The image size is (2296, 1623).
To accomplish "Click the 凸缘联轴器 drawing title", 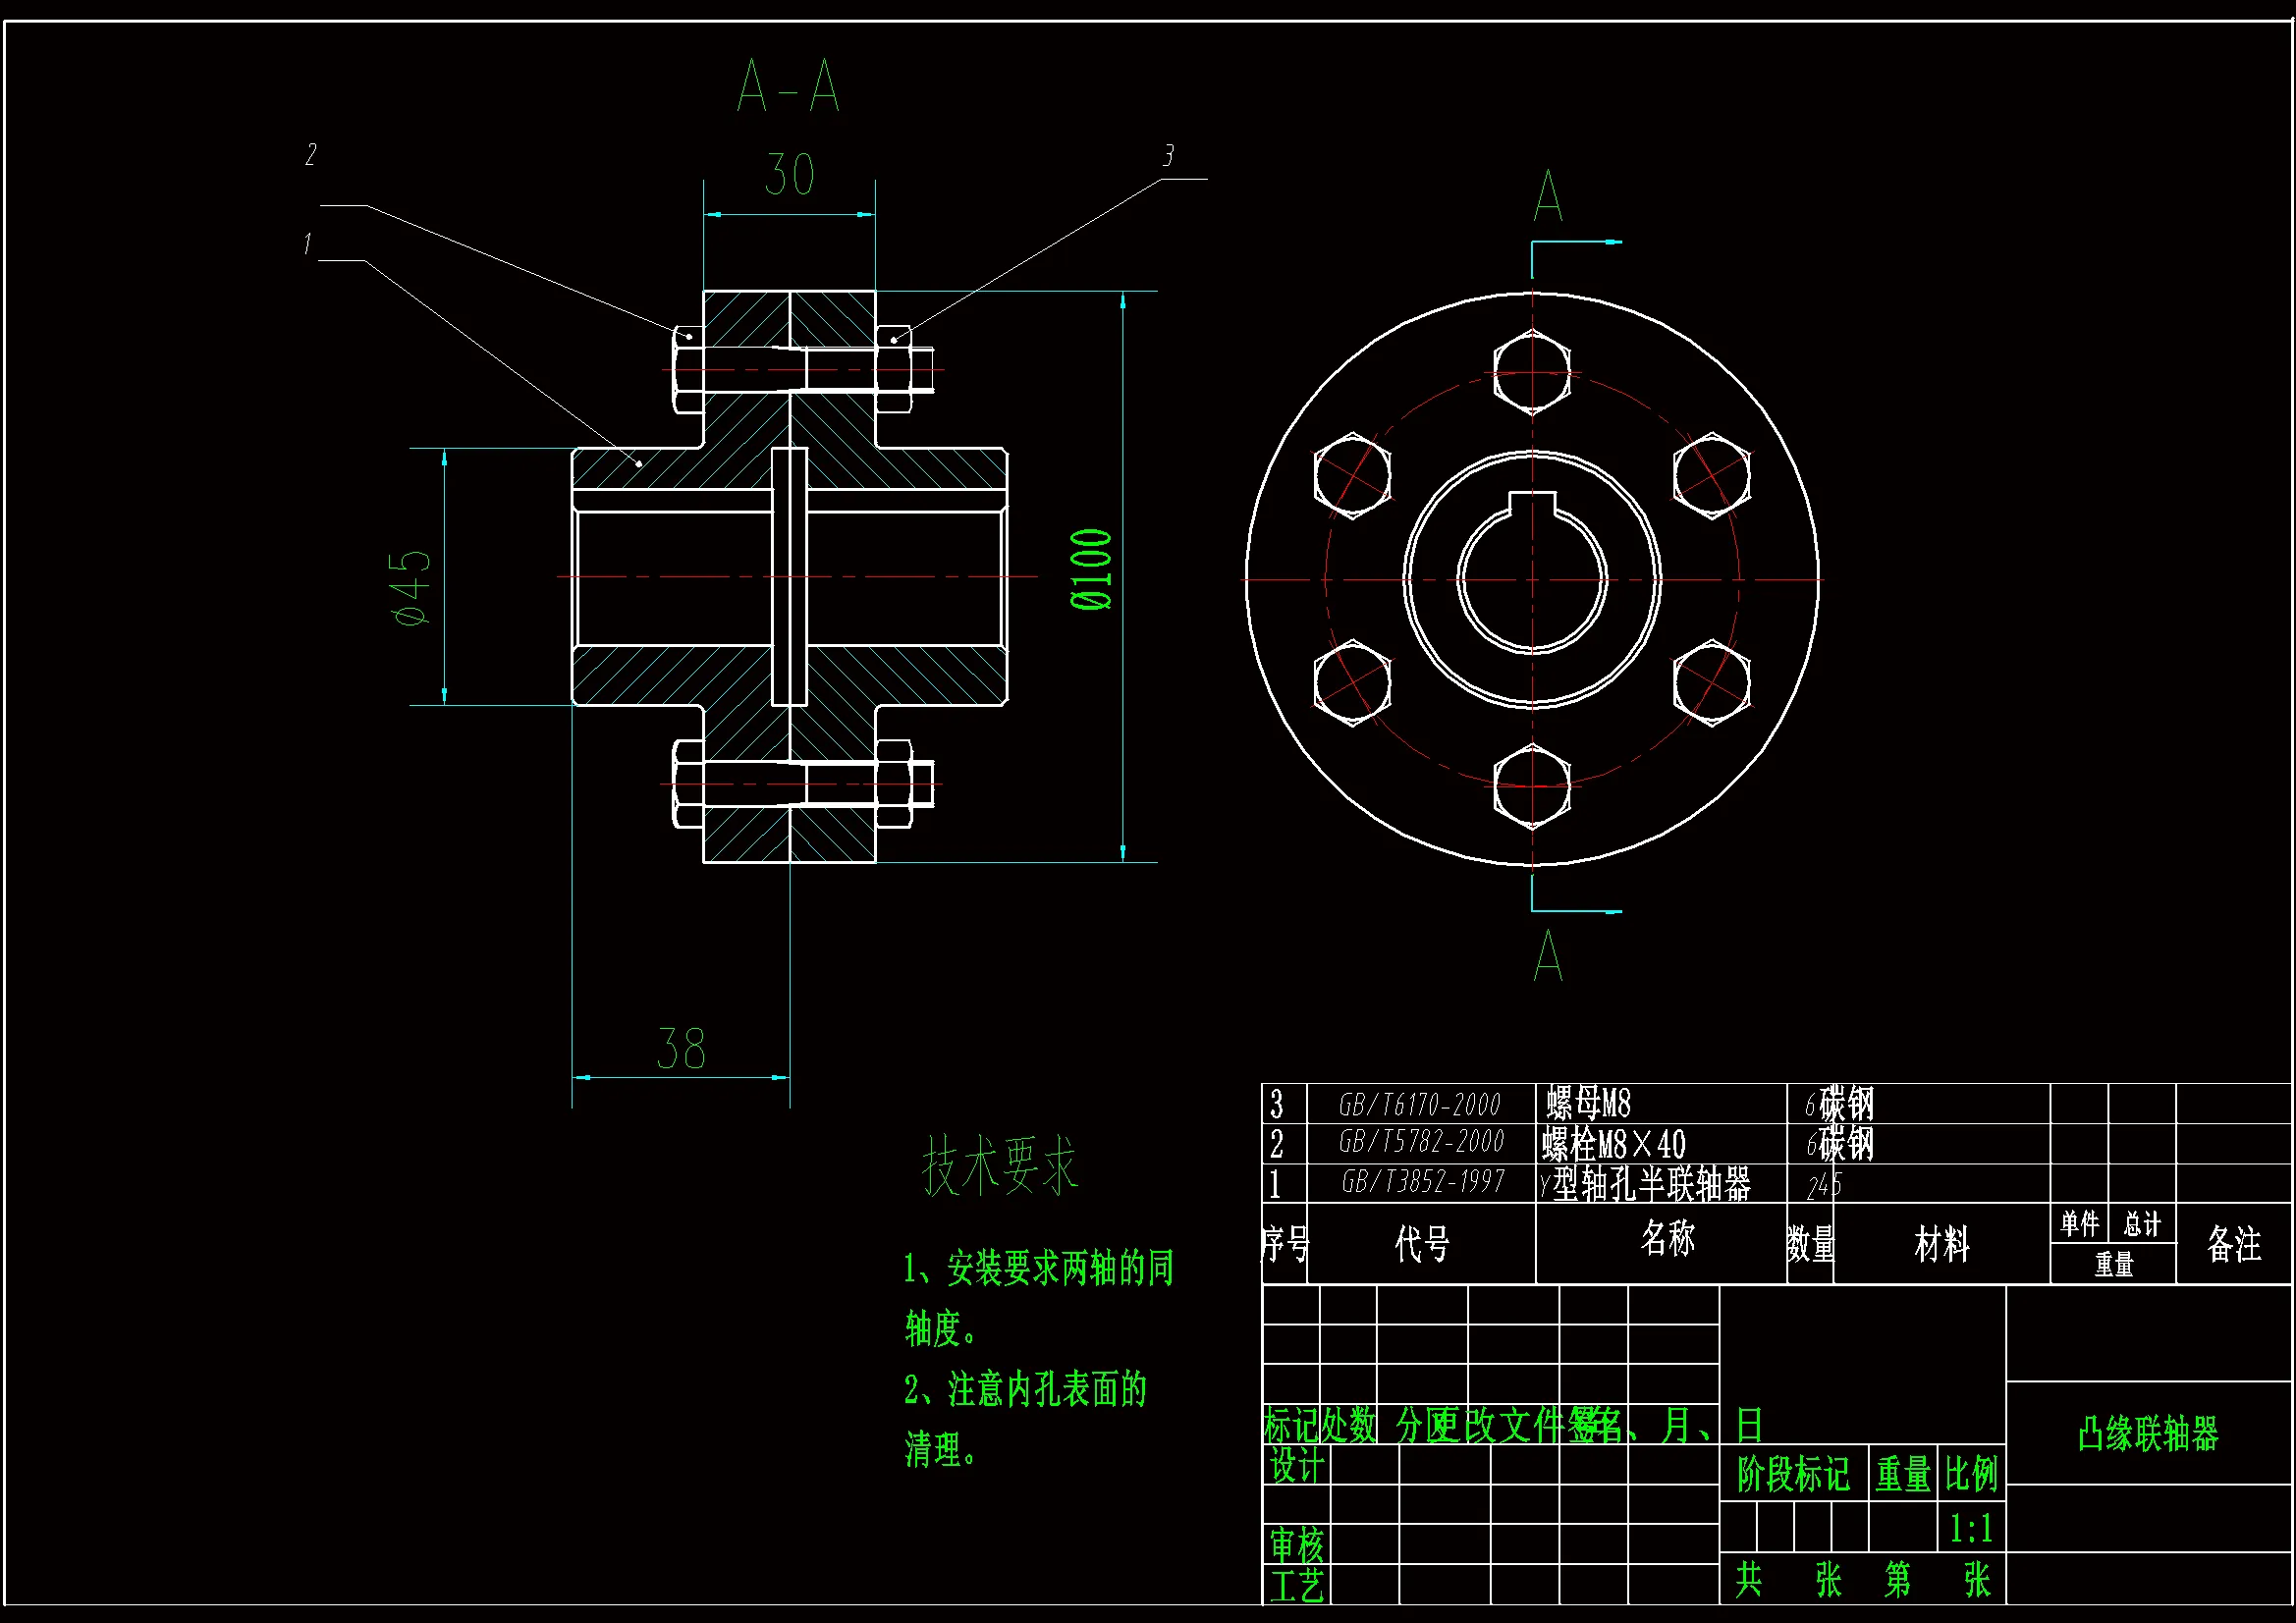I will point(2148,1434).
